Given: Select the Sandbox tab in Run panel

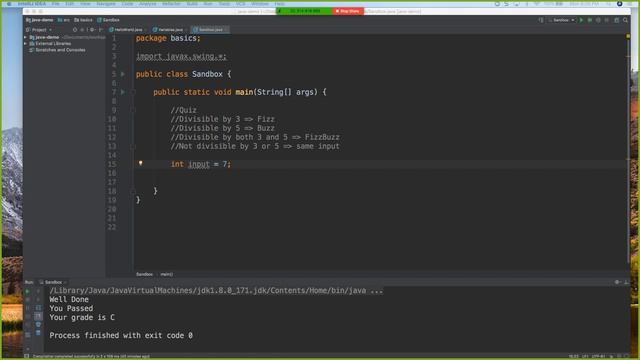Looking at the screenshot, I should [x=53, y=282].
